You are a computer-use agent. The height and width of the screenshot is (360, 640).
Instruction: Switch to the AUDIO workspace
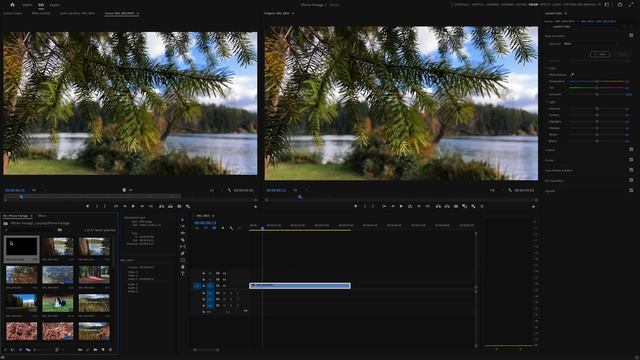tap(557, 5)
